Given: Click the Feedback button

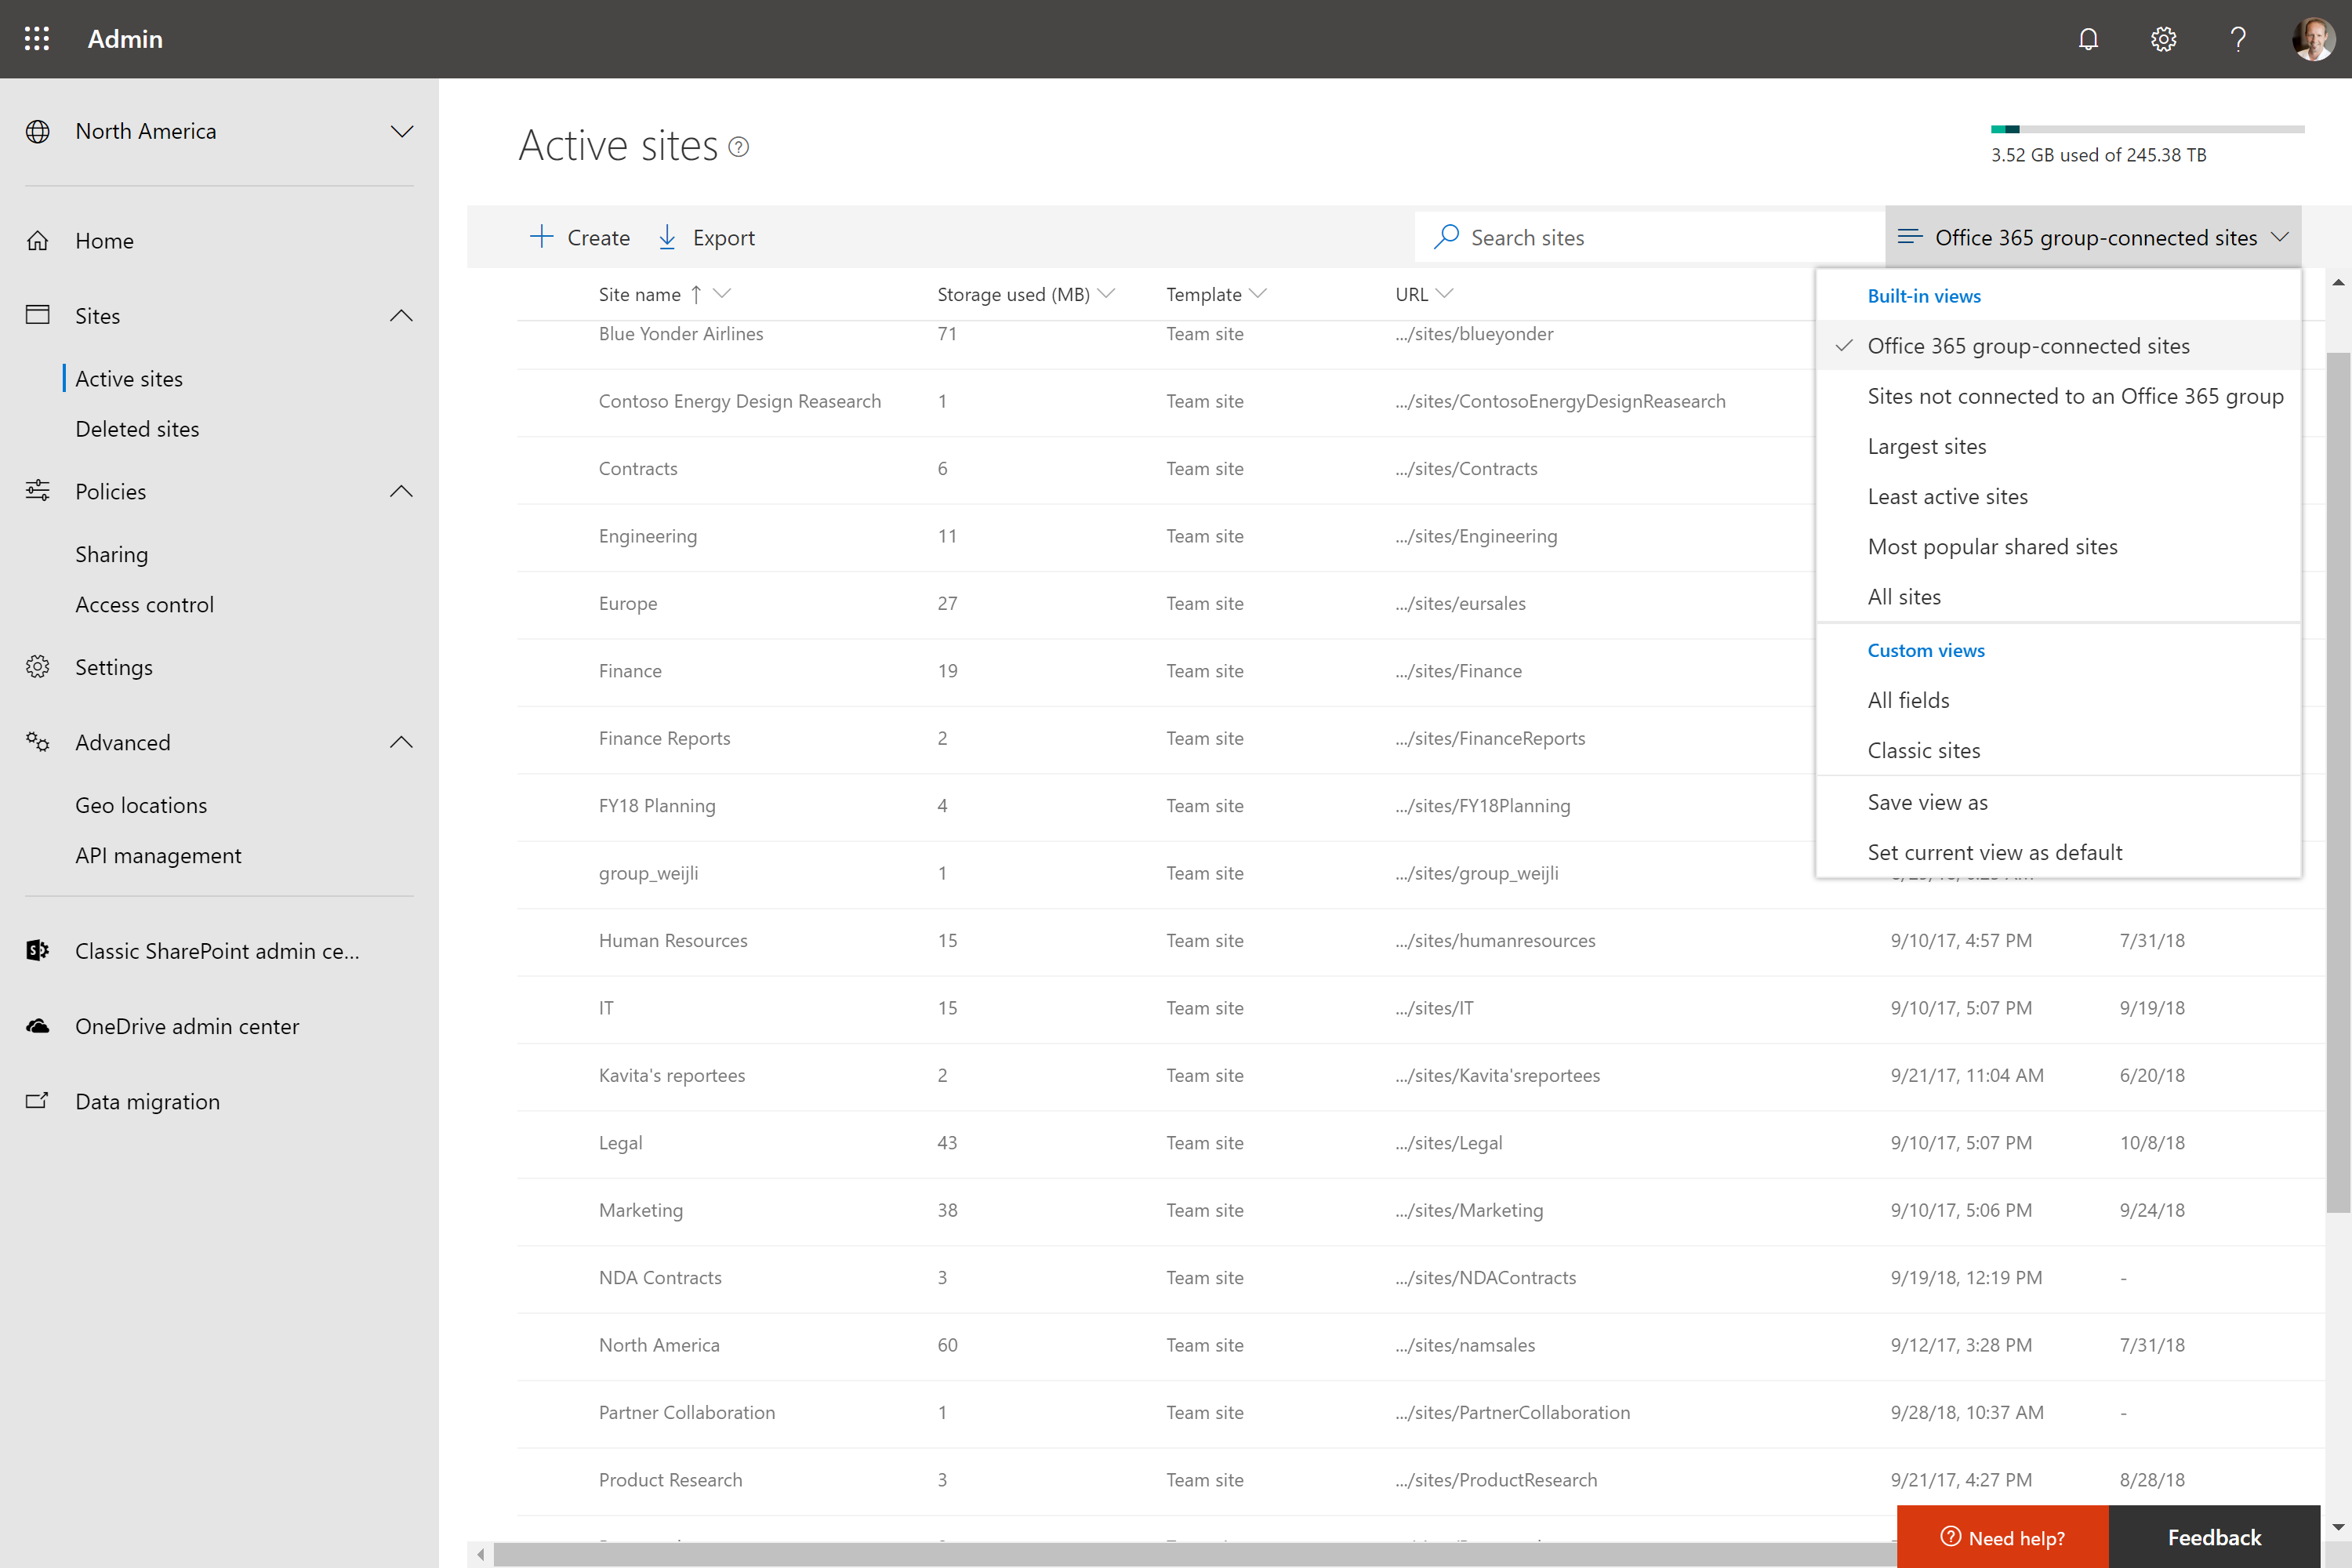Looking at the screenshot, I should pyautogui.click(x=2215, y=1537).
